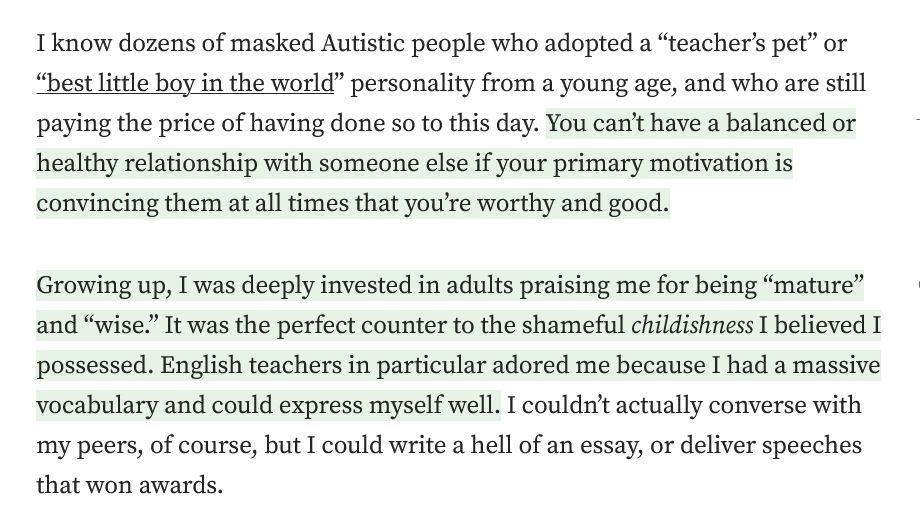The height and width of the screenshot is (527, 920).
Task: Click the phrase "that won awards."
Action: tap(130, 485)
